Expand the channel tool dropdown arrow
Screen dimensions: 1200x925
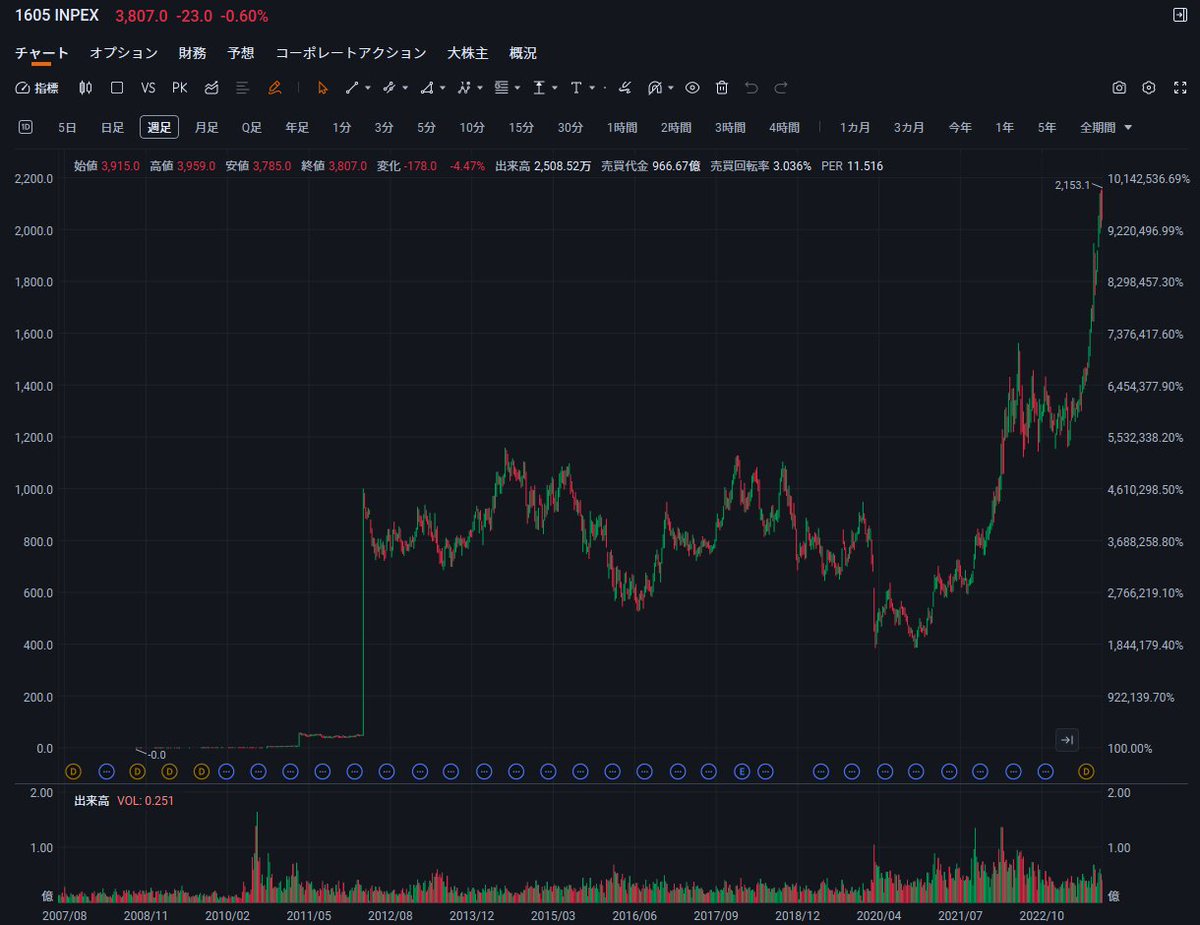click(405, 88)
